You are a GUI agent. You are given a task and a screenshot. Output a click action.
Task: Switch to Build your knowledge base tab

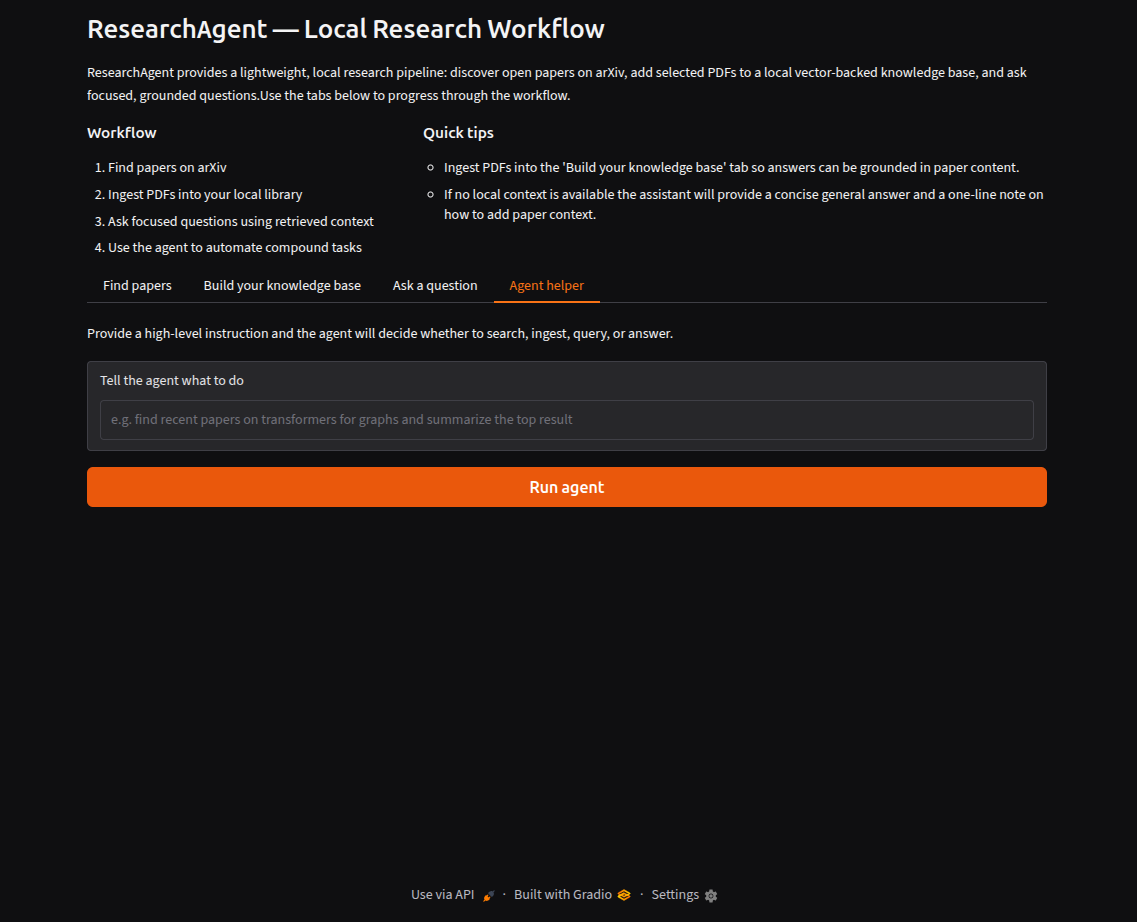282,286
